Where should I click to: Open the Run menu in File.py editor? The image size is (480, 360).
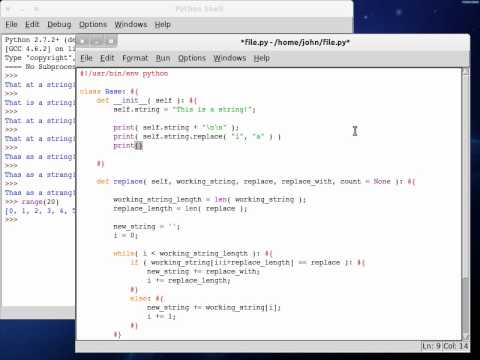click(163, 58)
